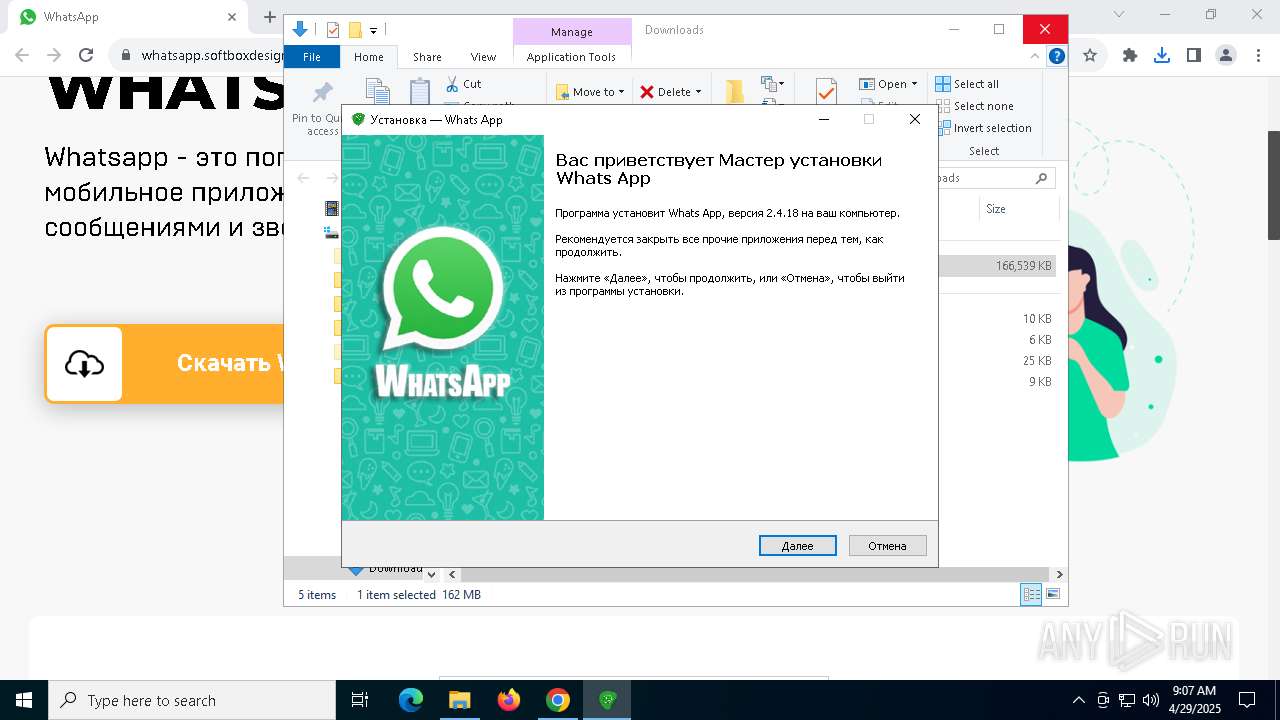Switch Explorer to large icons view

1053,594
